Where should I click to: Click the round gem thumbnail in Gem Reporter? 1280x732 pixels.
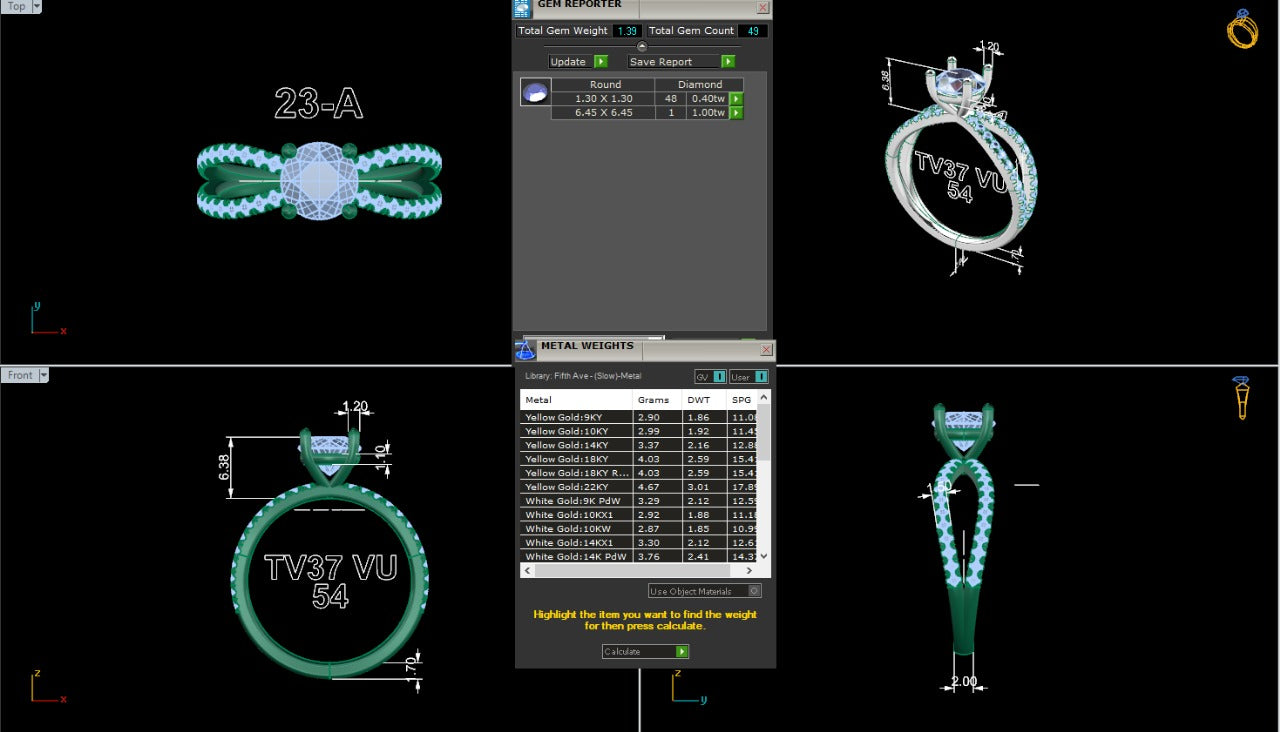coord(535,93)
